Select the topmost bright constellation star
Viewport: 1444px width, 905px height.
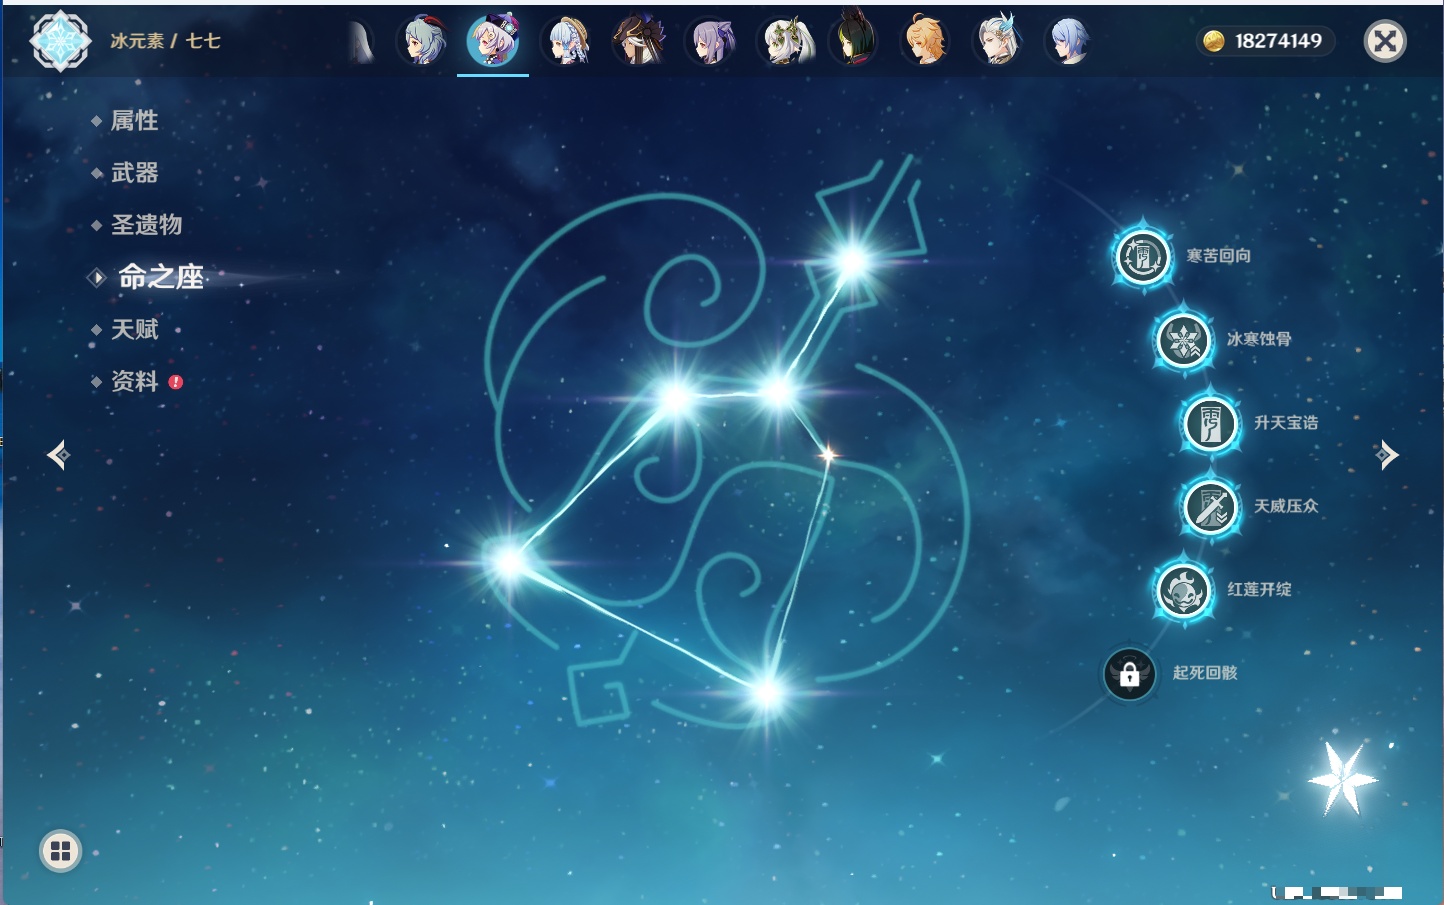(853, 262)
